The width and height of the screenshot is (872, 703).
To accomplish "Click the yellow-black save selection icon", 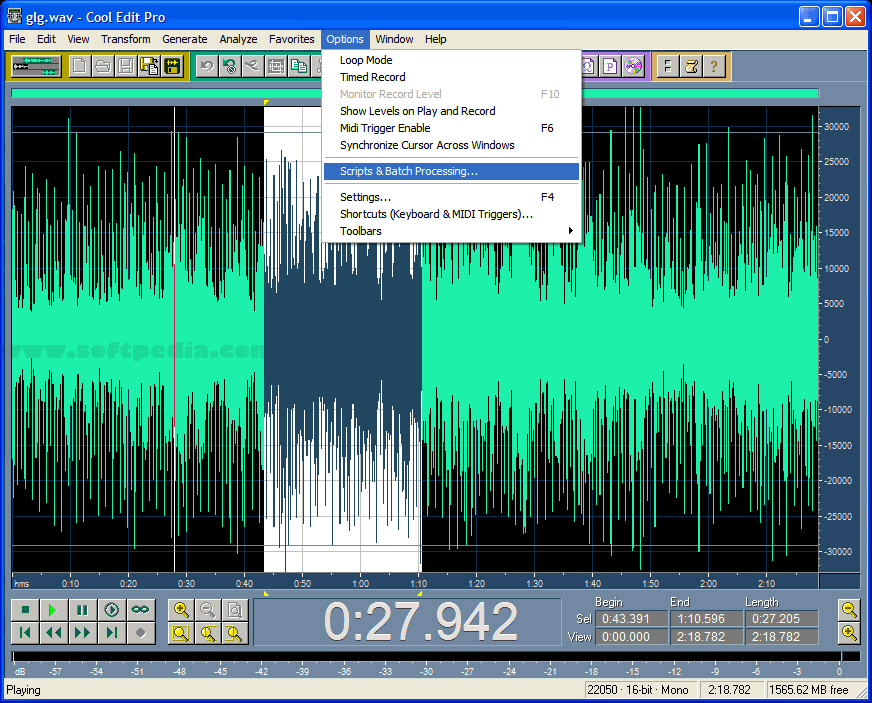I will click(x=172, y=66).
